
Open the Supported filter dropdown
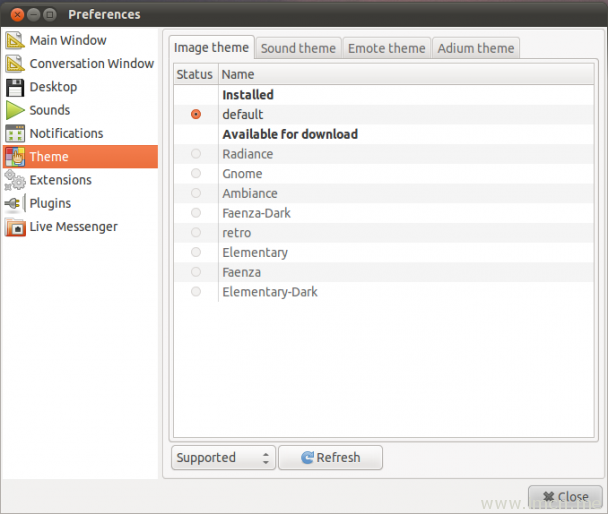pyautogui.click(x=223, y=457)
